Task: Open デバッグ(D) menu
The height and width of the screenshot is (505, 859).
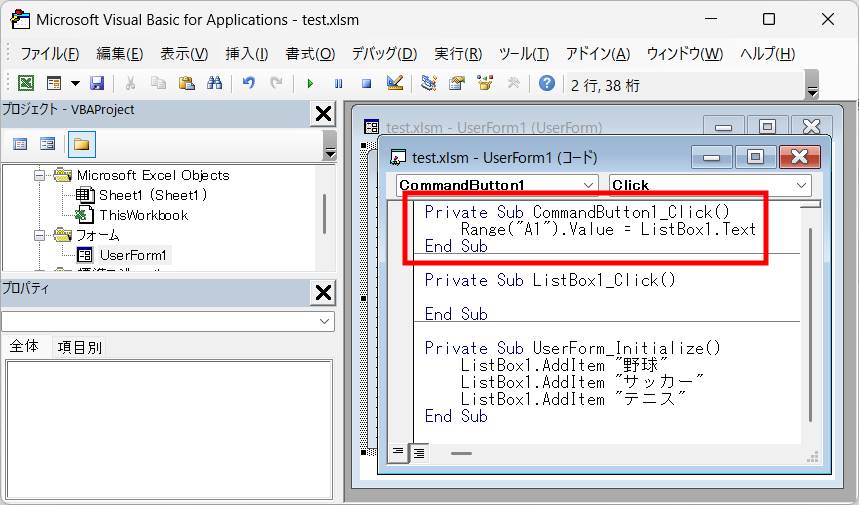Action: (384, 54)
